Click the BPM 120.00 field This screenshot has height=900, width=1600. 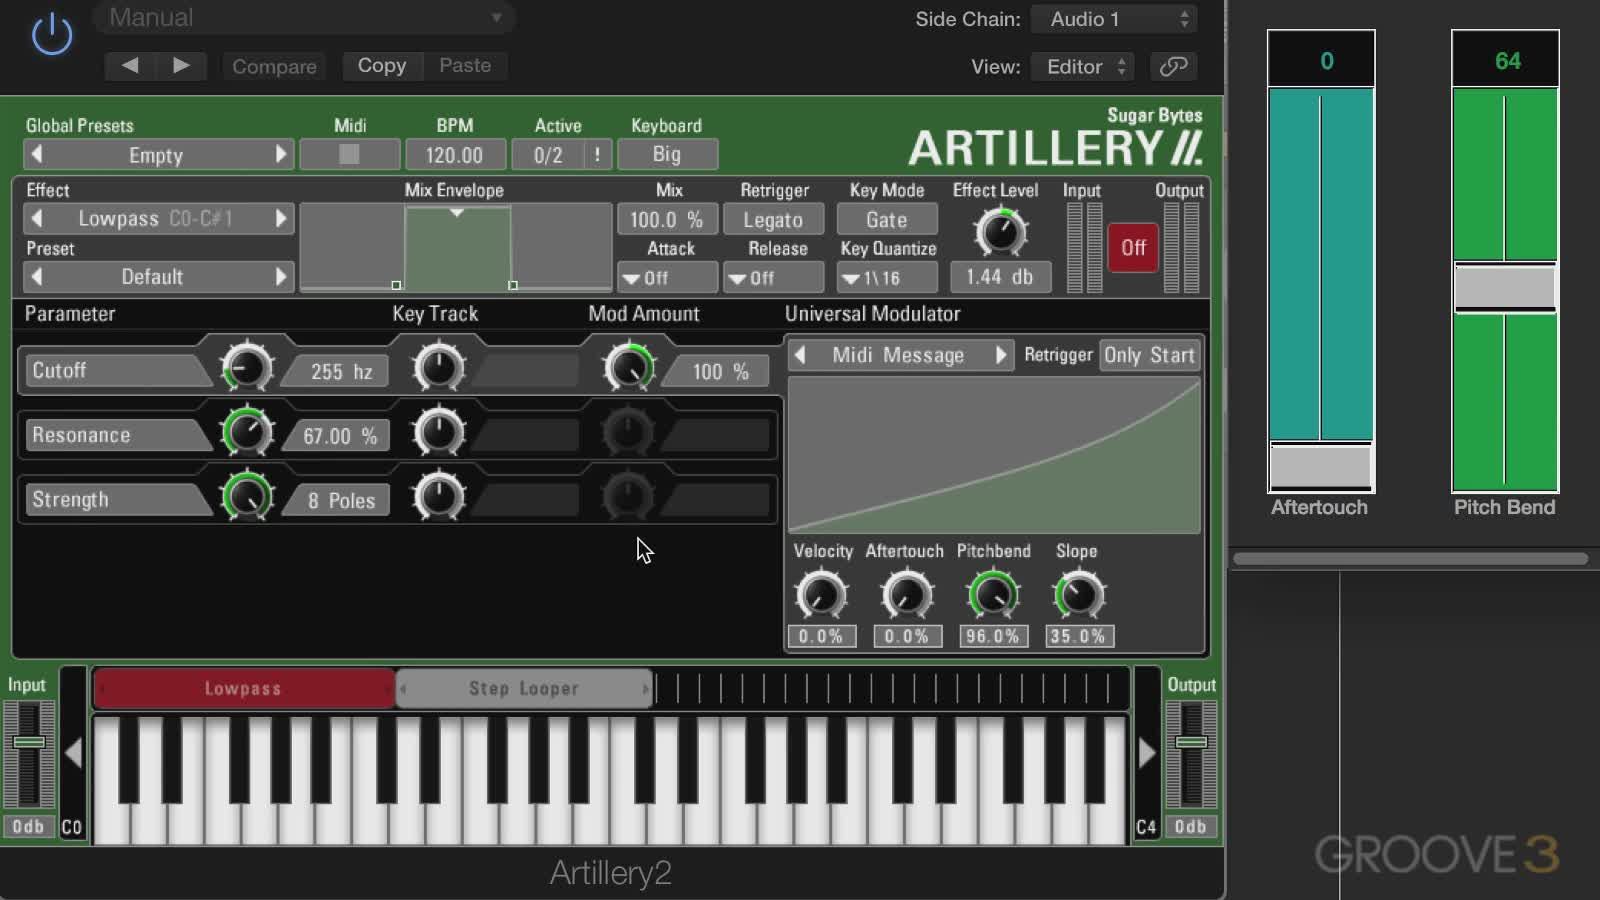point(454,155)
